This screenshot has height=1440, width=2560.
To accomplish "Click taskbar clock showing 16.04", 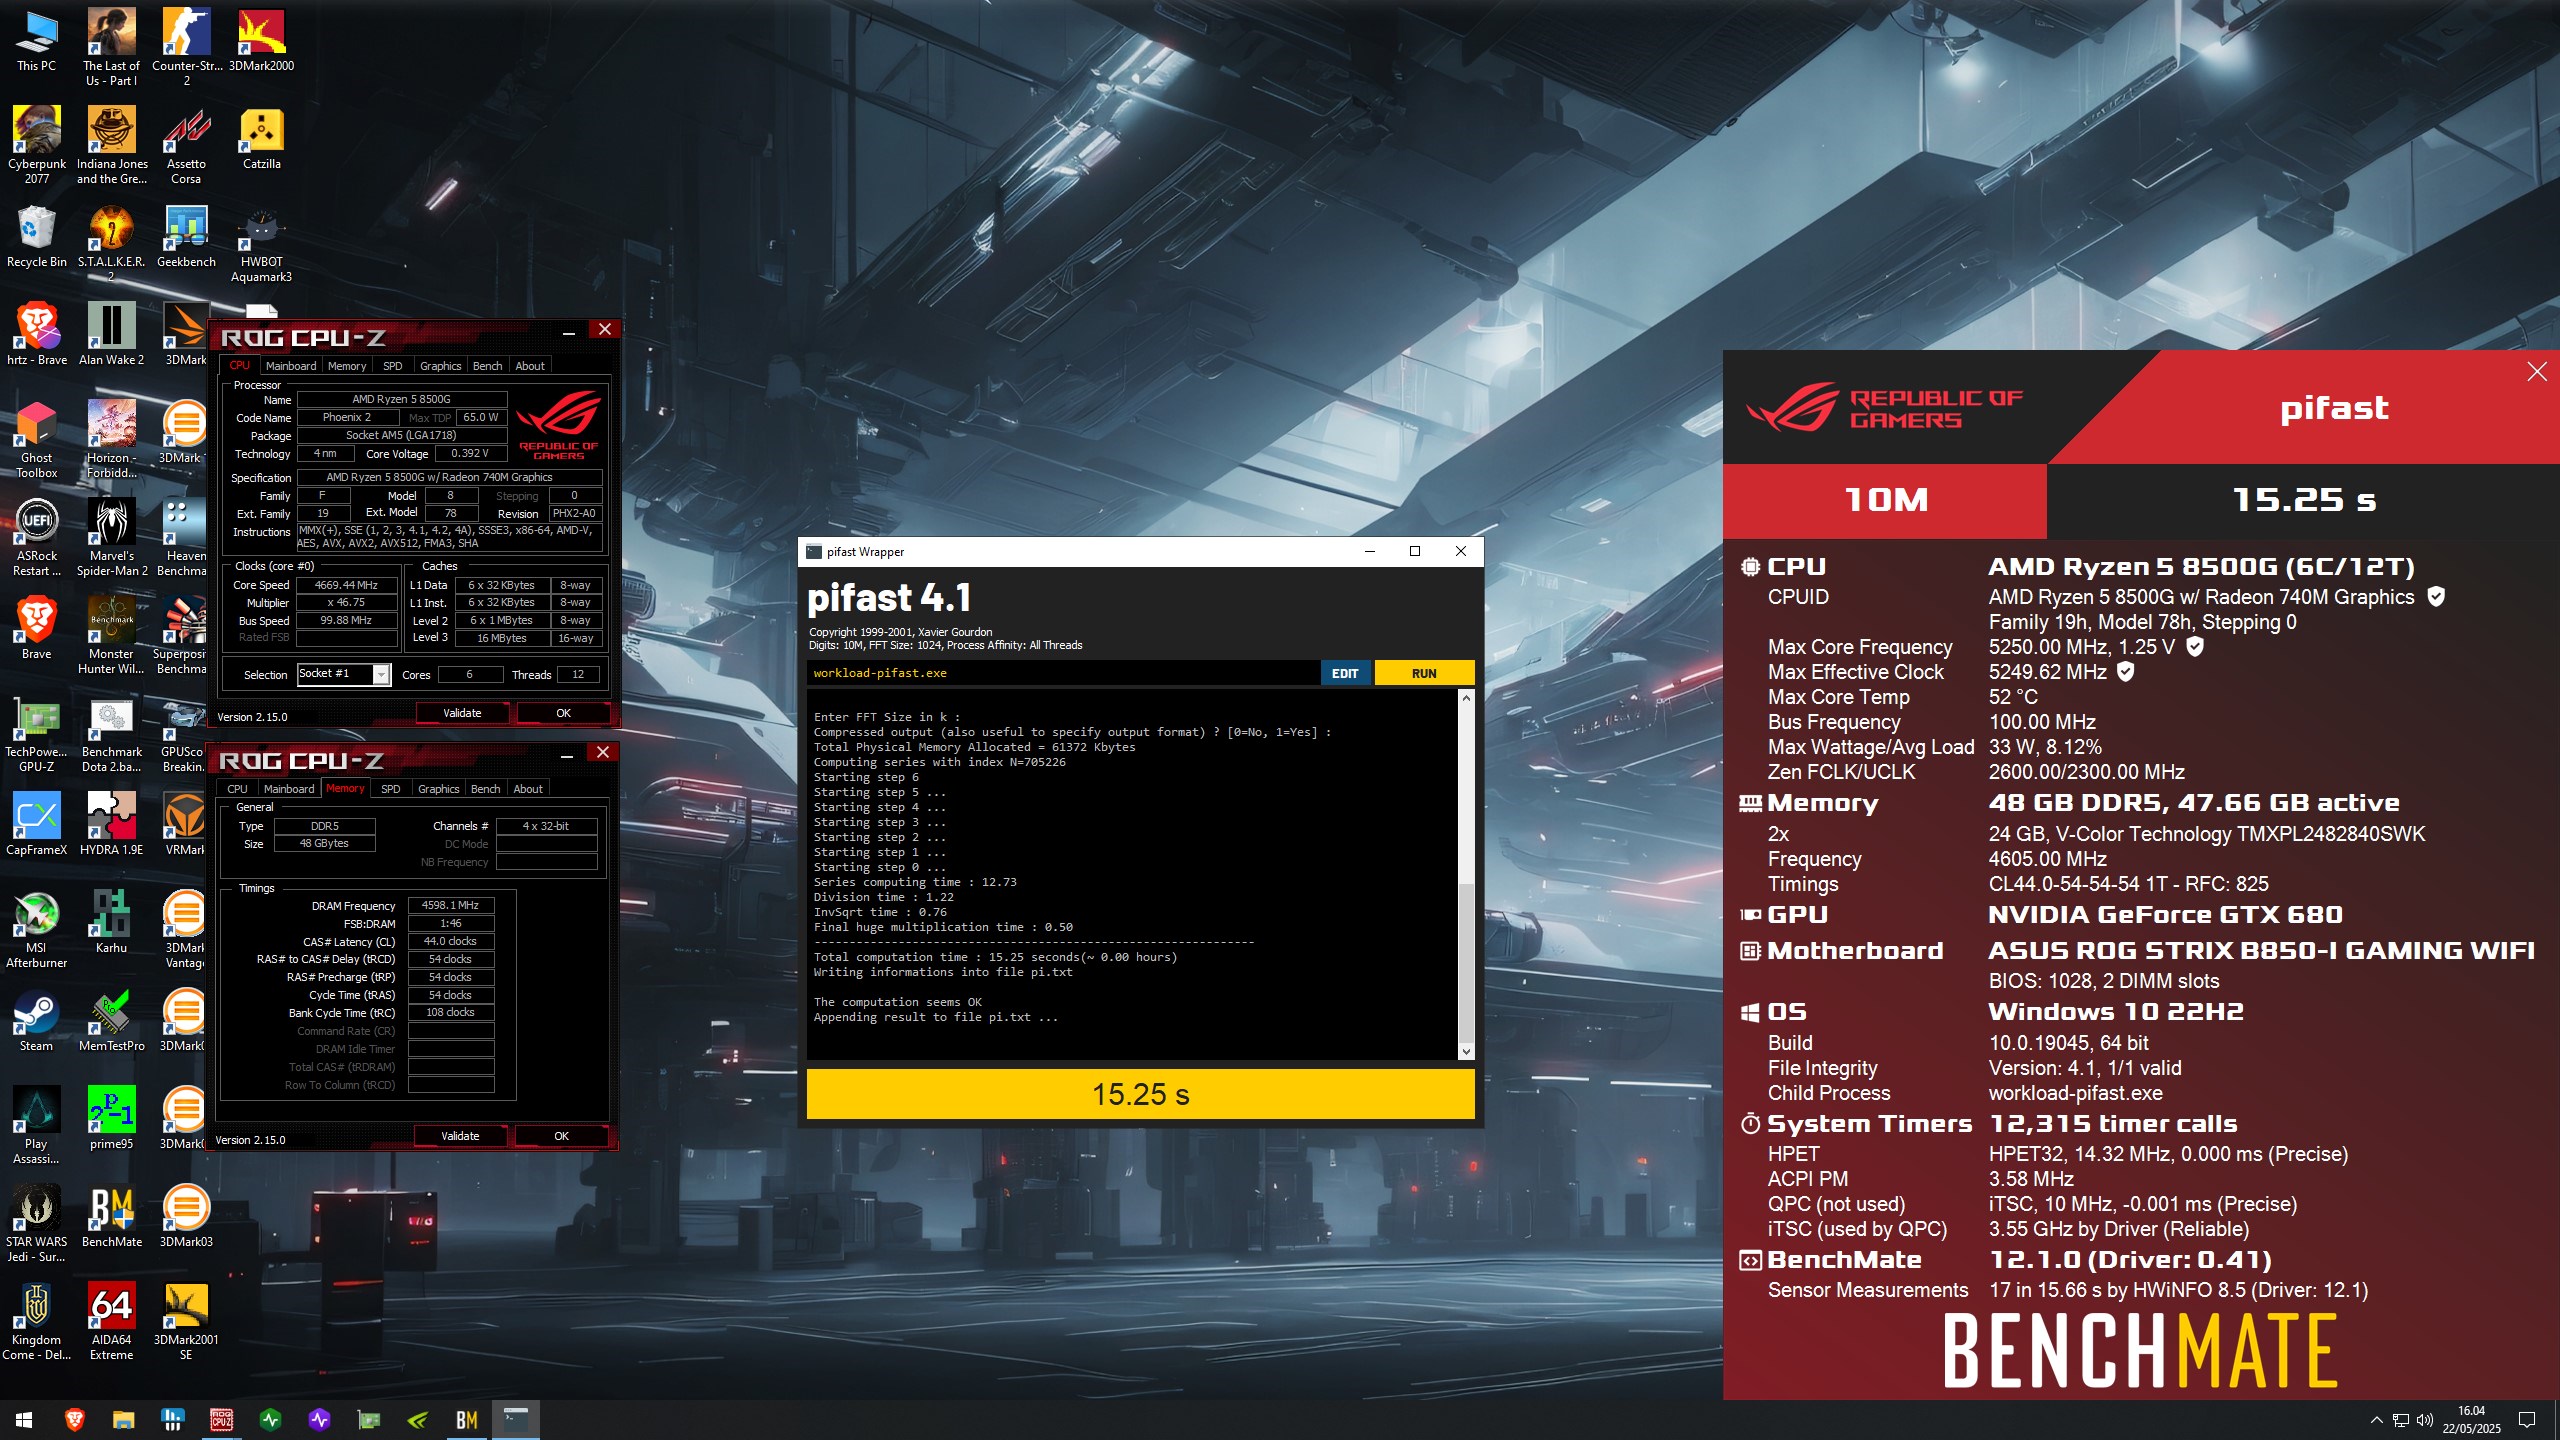I will click(2471, 1420).
